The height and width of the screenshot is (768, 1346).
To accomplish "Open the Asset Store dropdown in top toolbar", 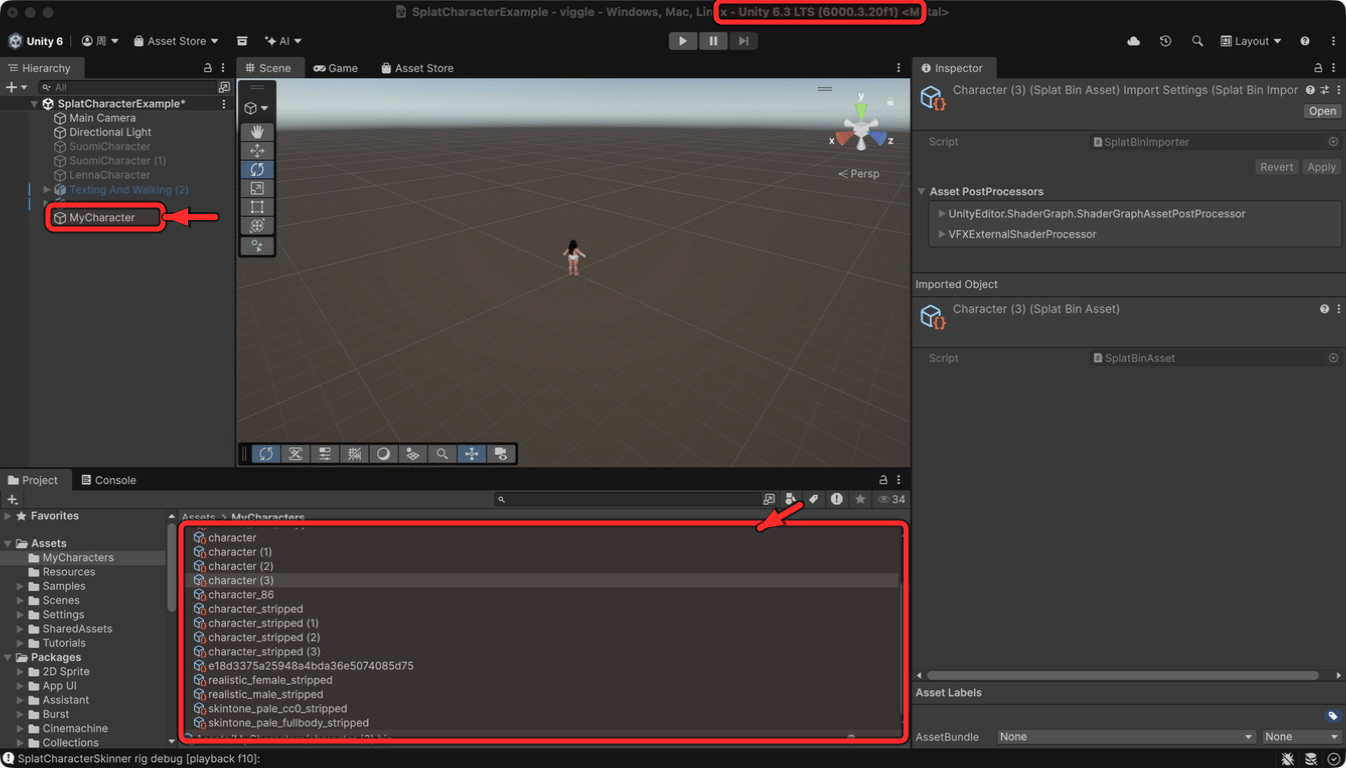I will point(176,41).
